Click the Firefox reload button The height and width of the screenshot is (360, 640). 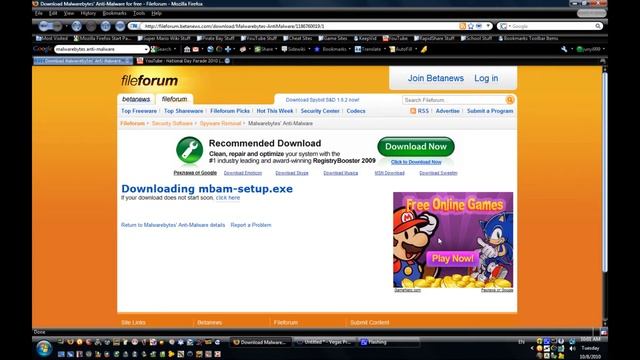tap(76, 26)
